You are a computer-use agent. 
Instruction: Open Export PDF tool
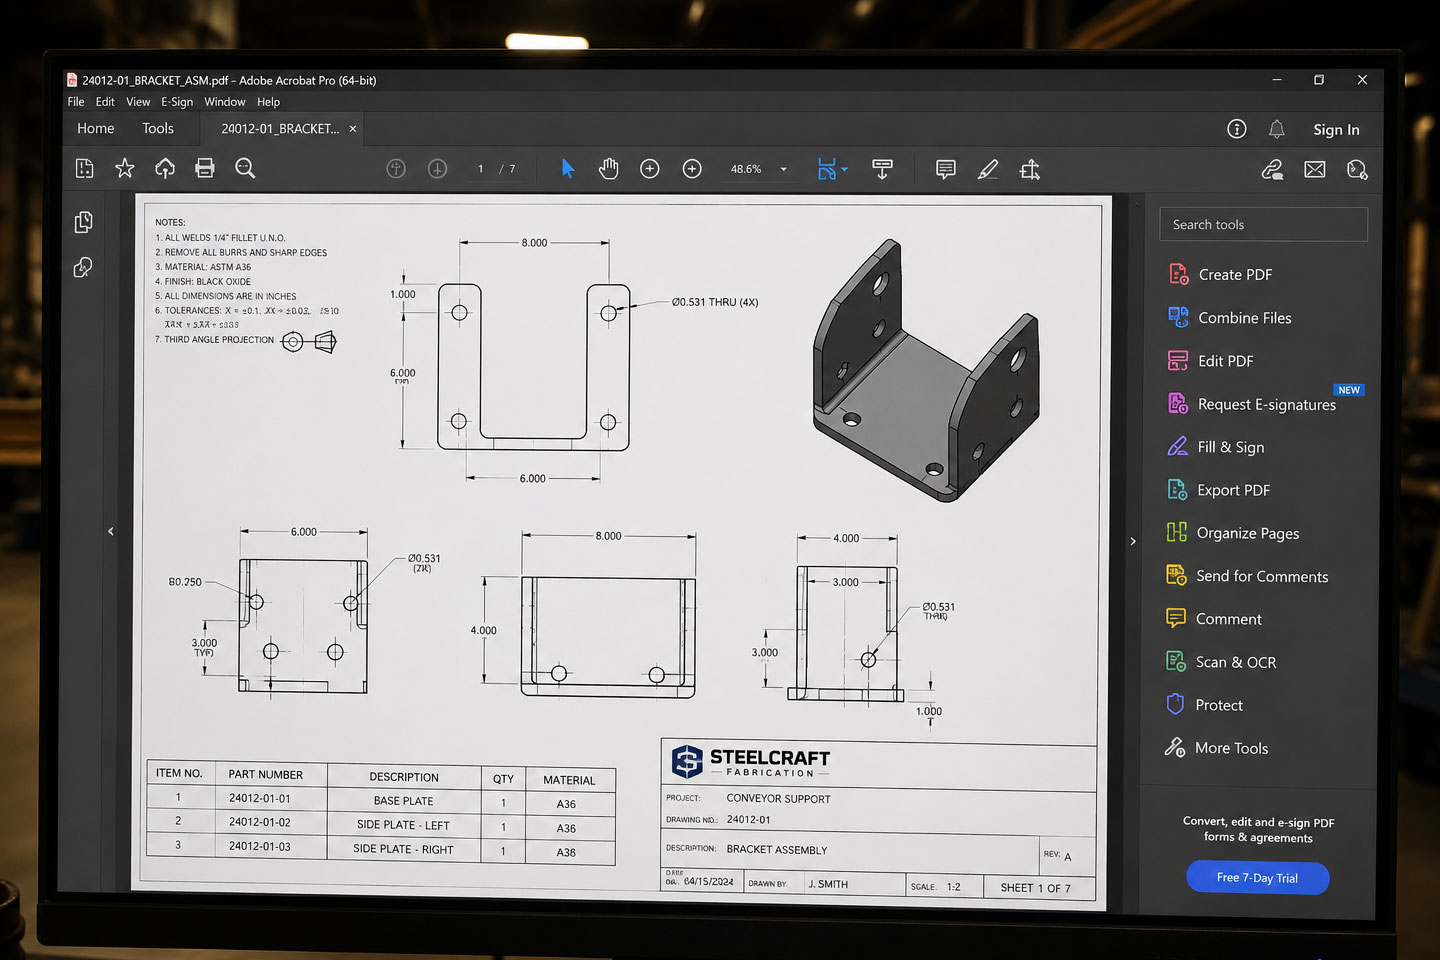pyautogui.click(x=1219, y=490)
